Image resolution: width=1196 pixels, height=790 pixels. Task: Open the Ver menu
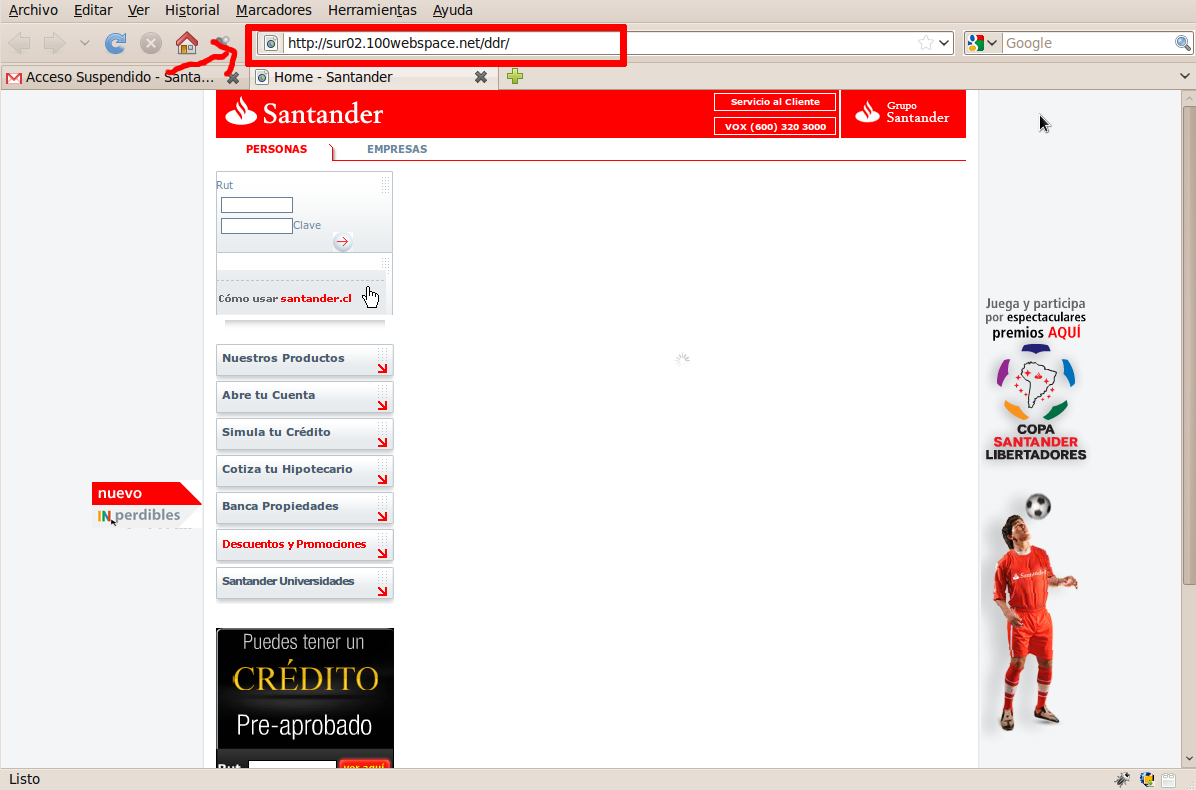138,11
